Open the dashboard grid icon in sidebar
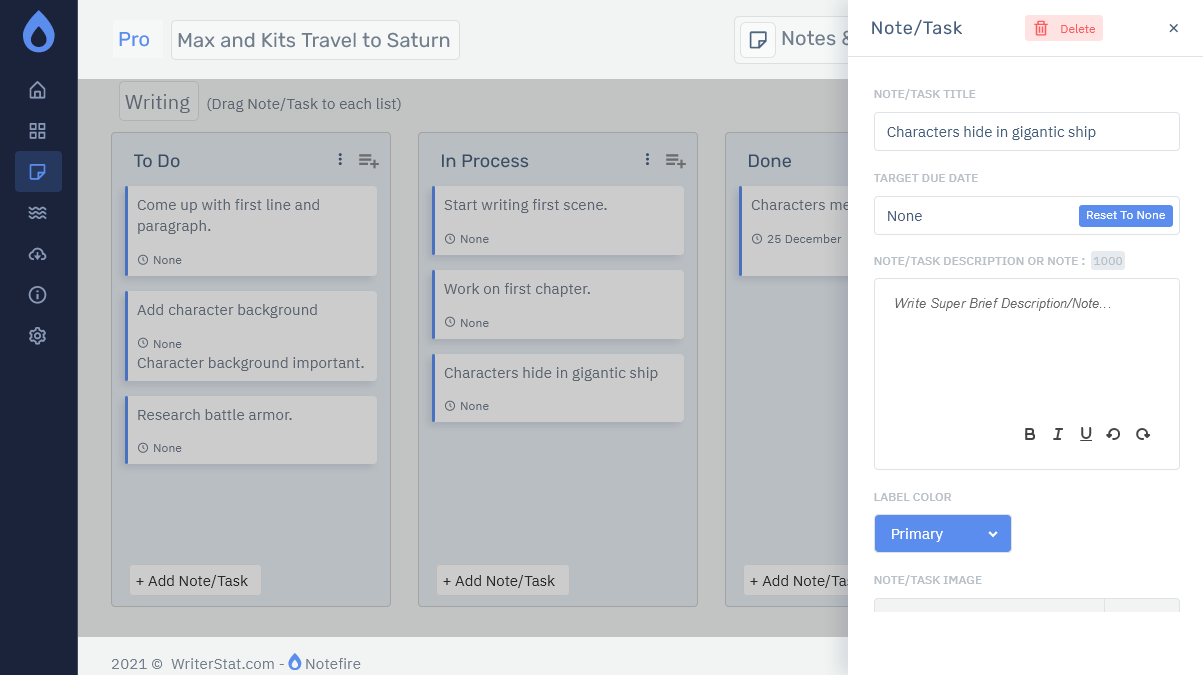The height and width of the screenshot is (675, 1203). tap(37, 130)
